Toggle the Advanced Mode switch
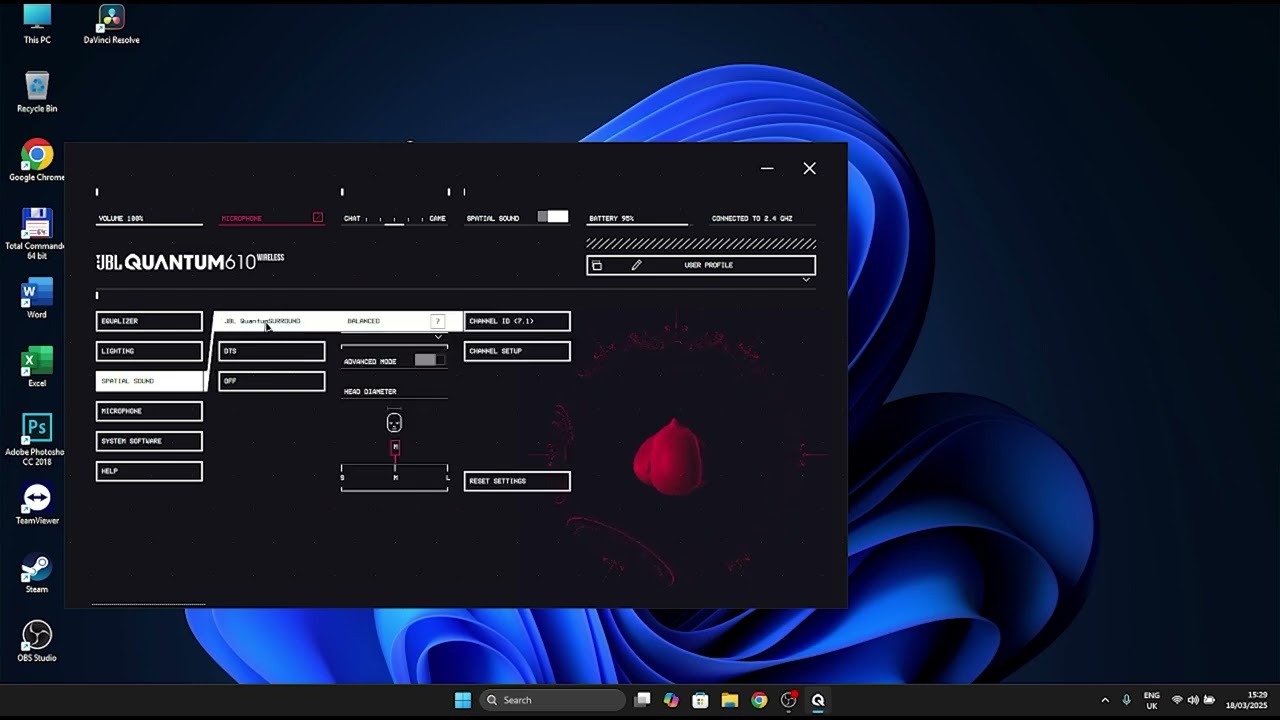The height and width of the screenshot is (720, 1280). (x=429, y=360)
